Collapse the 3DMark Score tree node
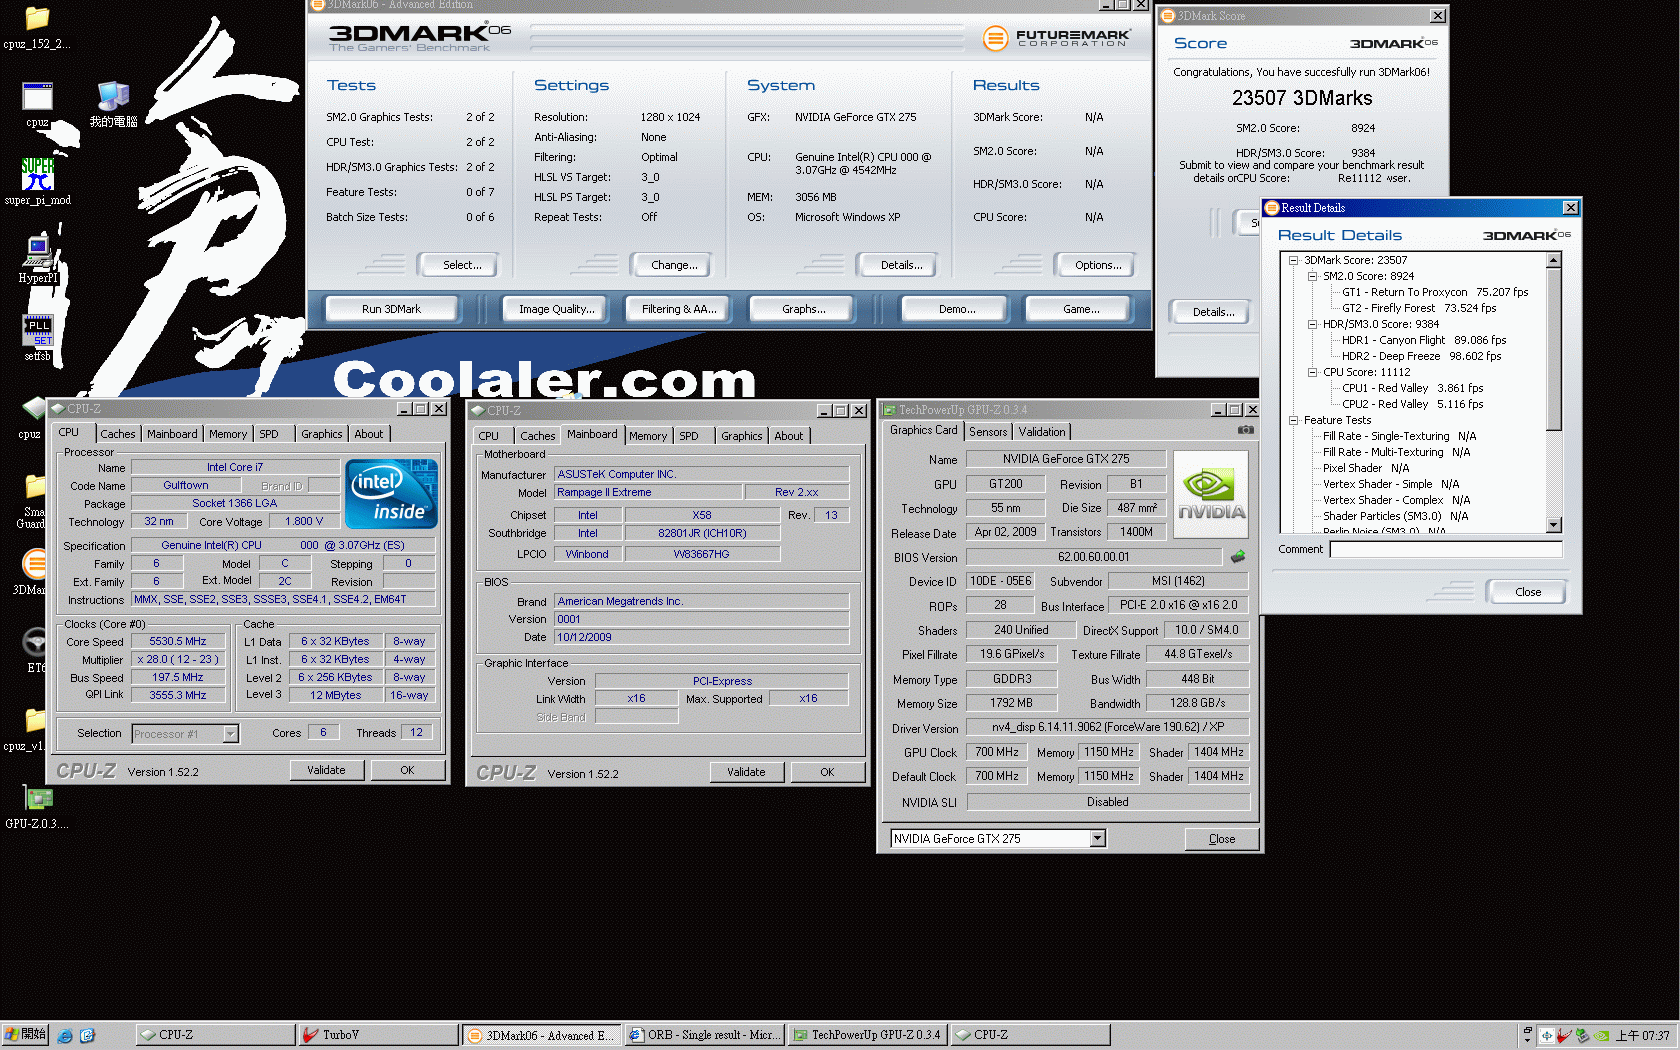This screenshot has width=1680, height=1050. pyautogui.click(x=1293, y=260)
